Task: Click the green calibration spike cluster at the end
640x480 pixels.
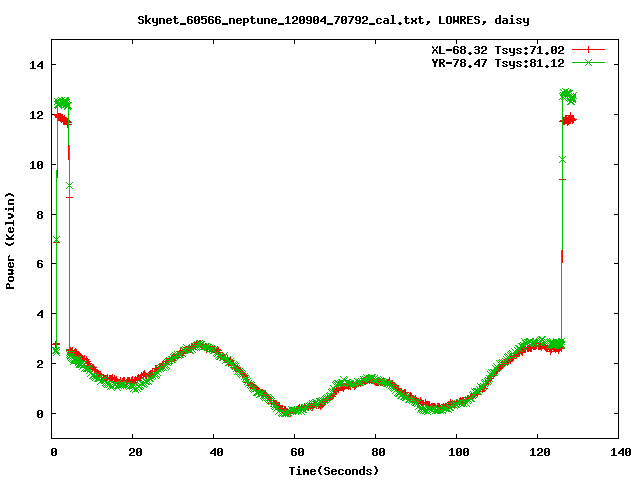Action: tap(568, 96)
